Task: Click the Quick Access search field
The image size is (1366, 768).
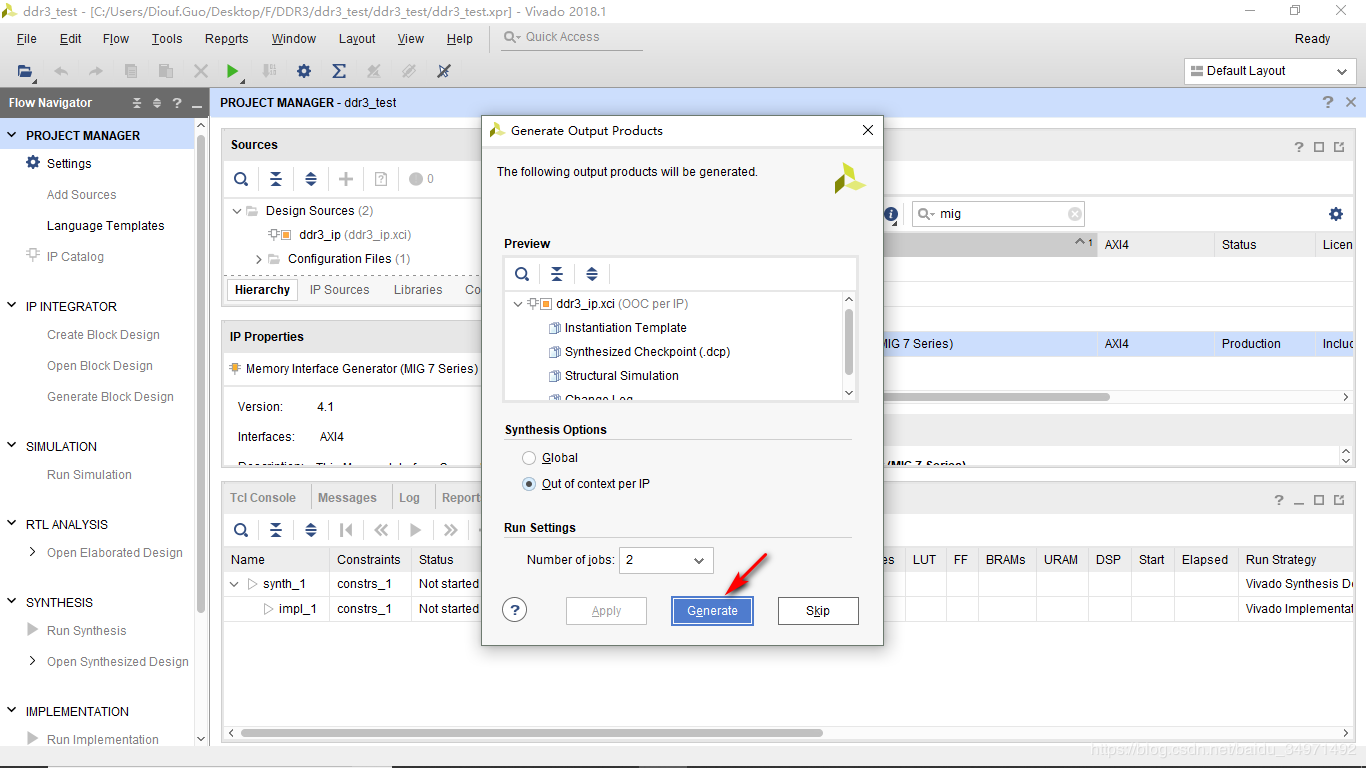Action: [x=572, y=37]
